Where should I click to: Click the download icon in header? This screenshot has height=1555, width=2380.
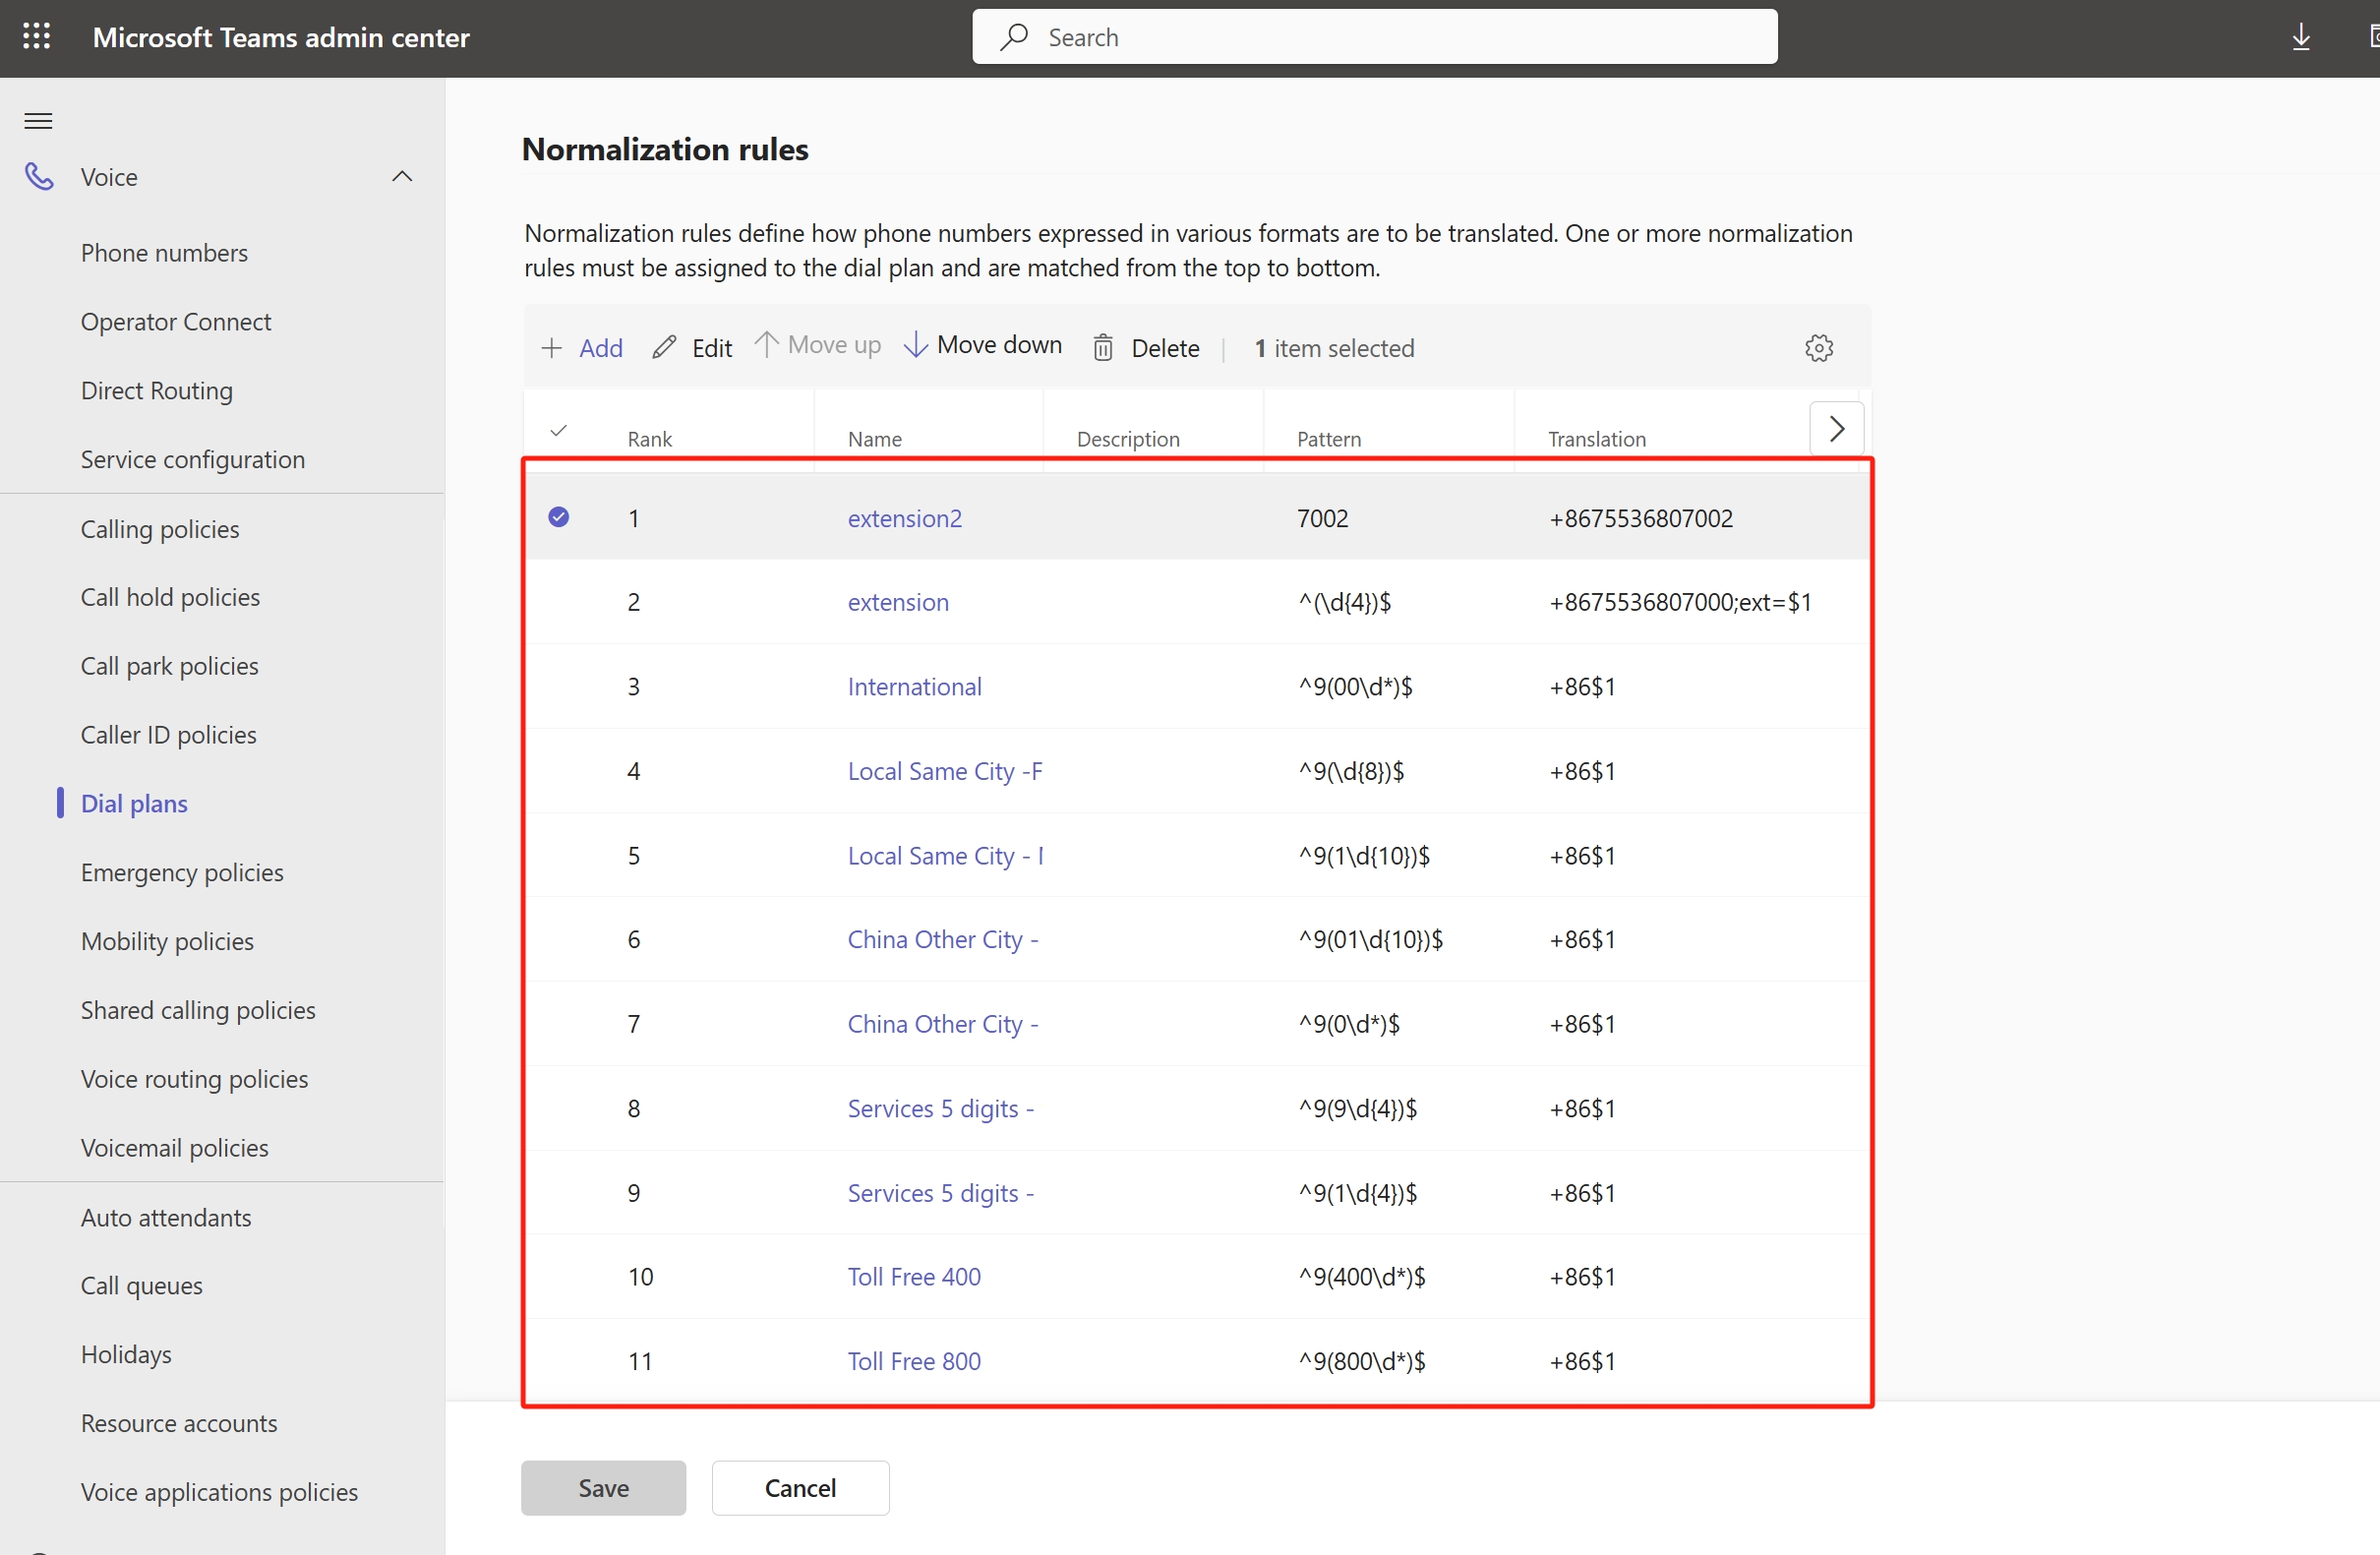2300,37
